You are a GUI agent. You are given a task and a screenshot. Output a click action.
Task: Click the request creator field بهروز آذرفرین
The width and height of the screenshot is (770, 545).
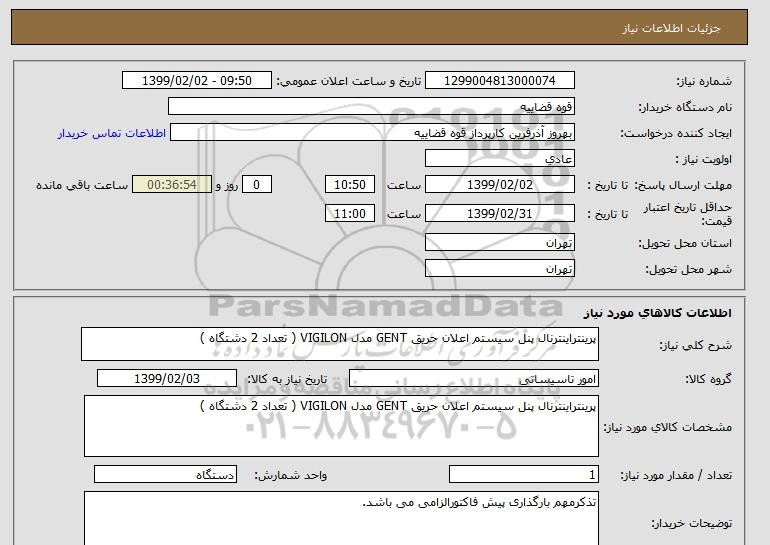click(372, 133)
